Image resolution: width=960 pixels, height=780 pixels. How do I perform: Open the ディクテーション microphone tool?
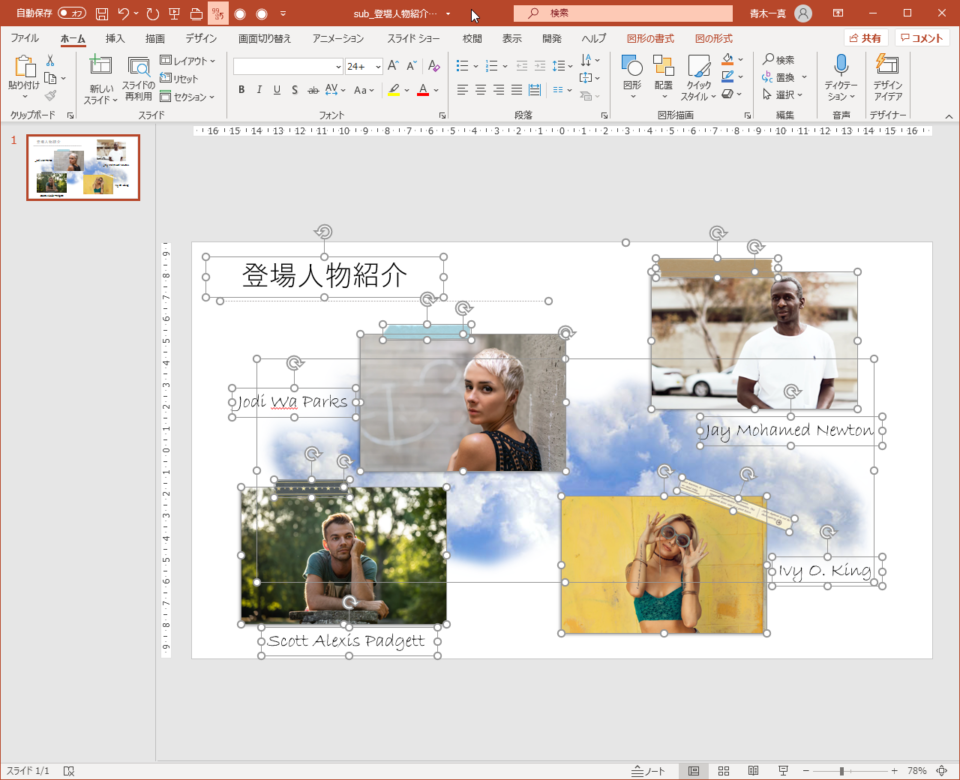(841, 66)
